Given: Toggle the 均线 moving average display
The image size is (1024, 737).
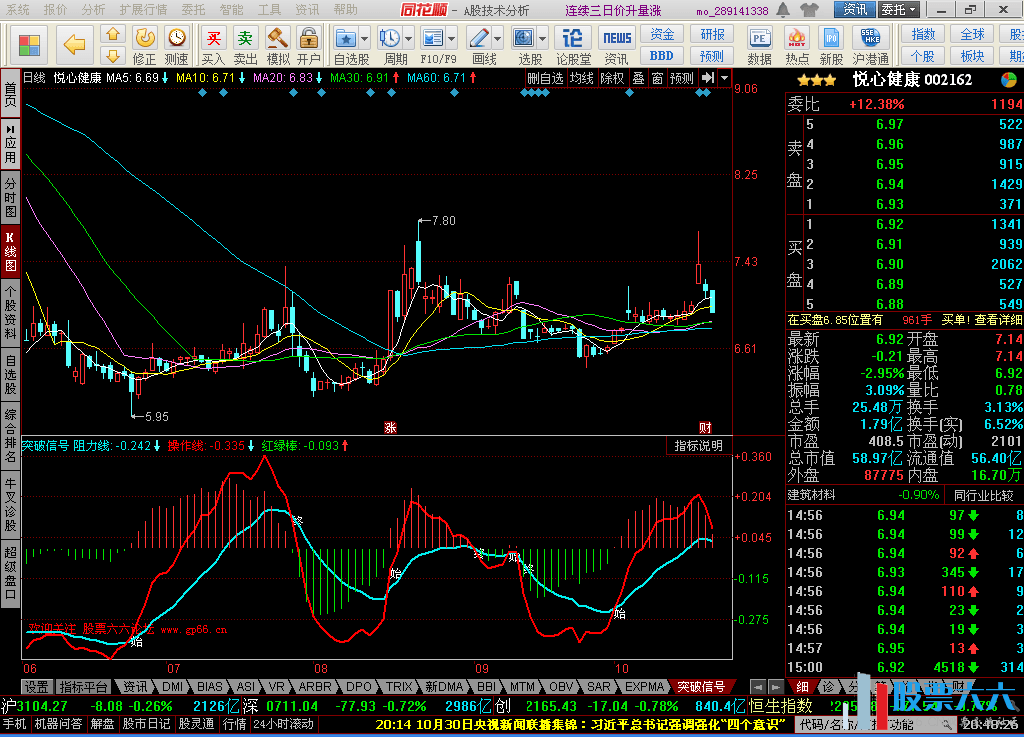Looking at the screenshot, I should pyautogui.click(x=581, y=78).
